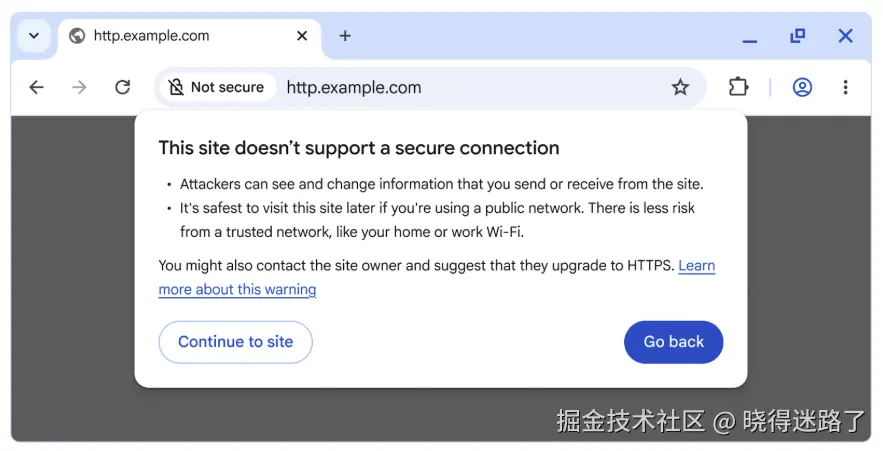Open the Extensions puzzle icon
This screenshot has width=883, height=451.
coord(738,87)
